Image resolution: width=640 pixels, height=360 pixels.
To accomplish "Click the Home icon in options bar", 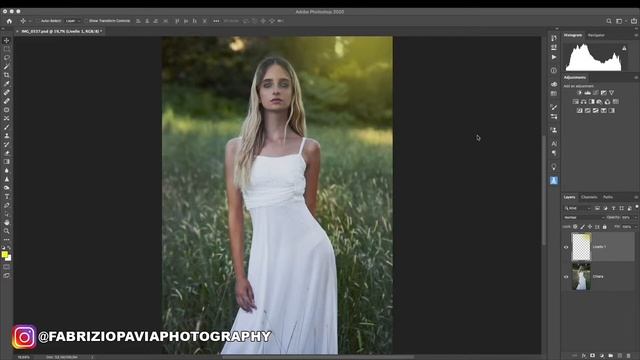I will point(9,21).
